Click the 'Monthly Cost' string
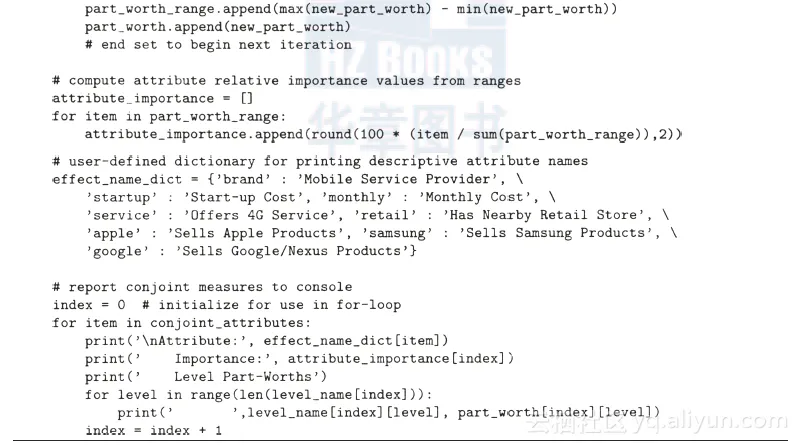The height and width of the screenshot is (445, 799). 475,197
